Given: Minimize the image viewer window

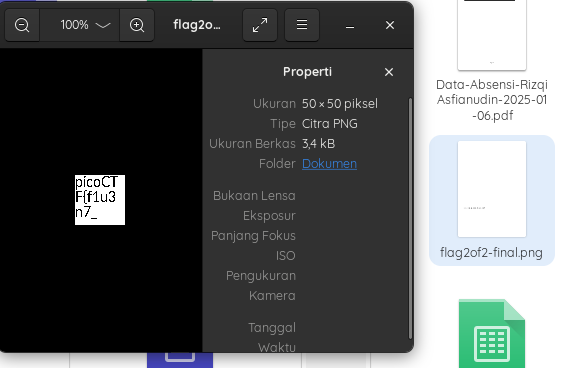Looking at the screenshot, I should click(350, 25).
